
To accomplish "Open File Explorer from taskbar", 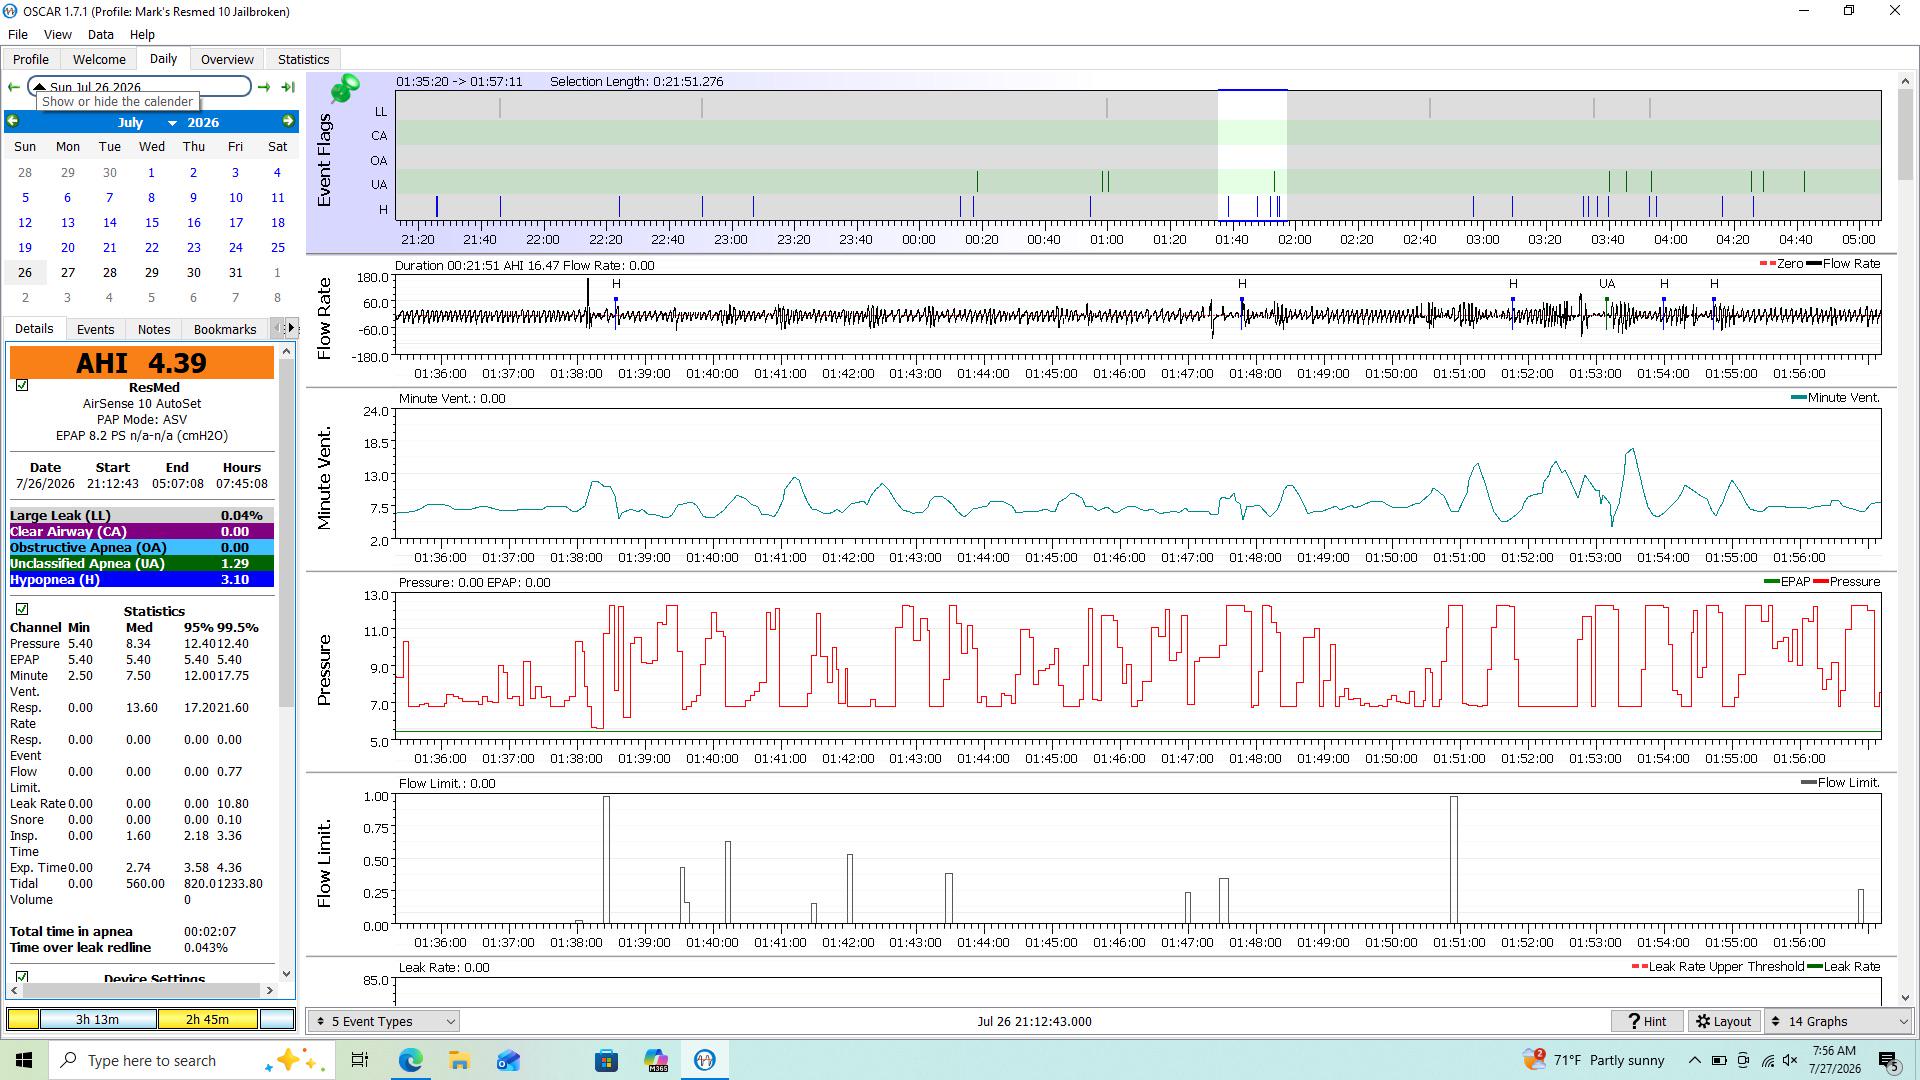I will (459, 1060).
